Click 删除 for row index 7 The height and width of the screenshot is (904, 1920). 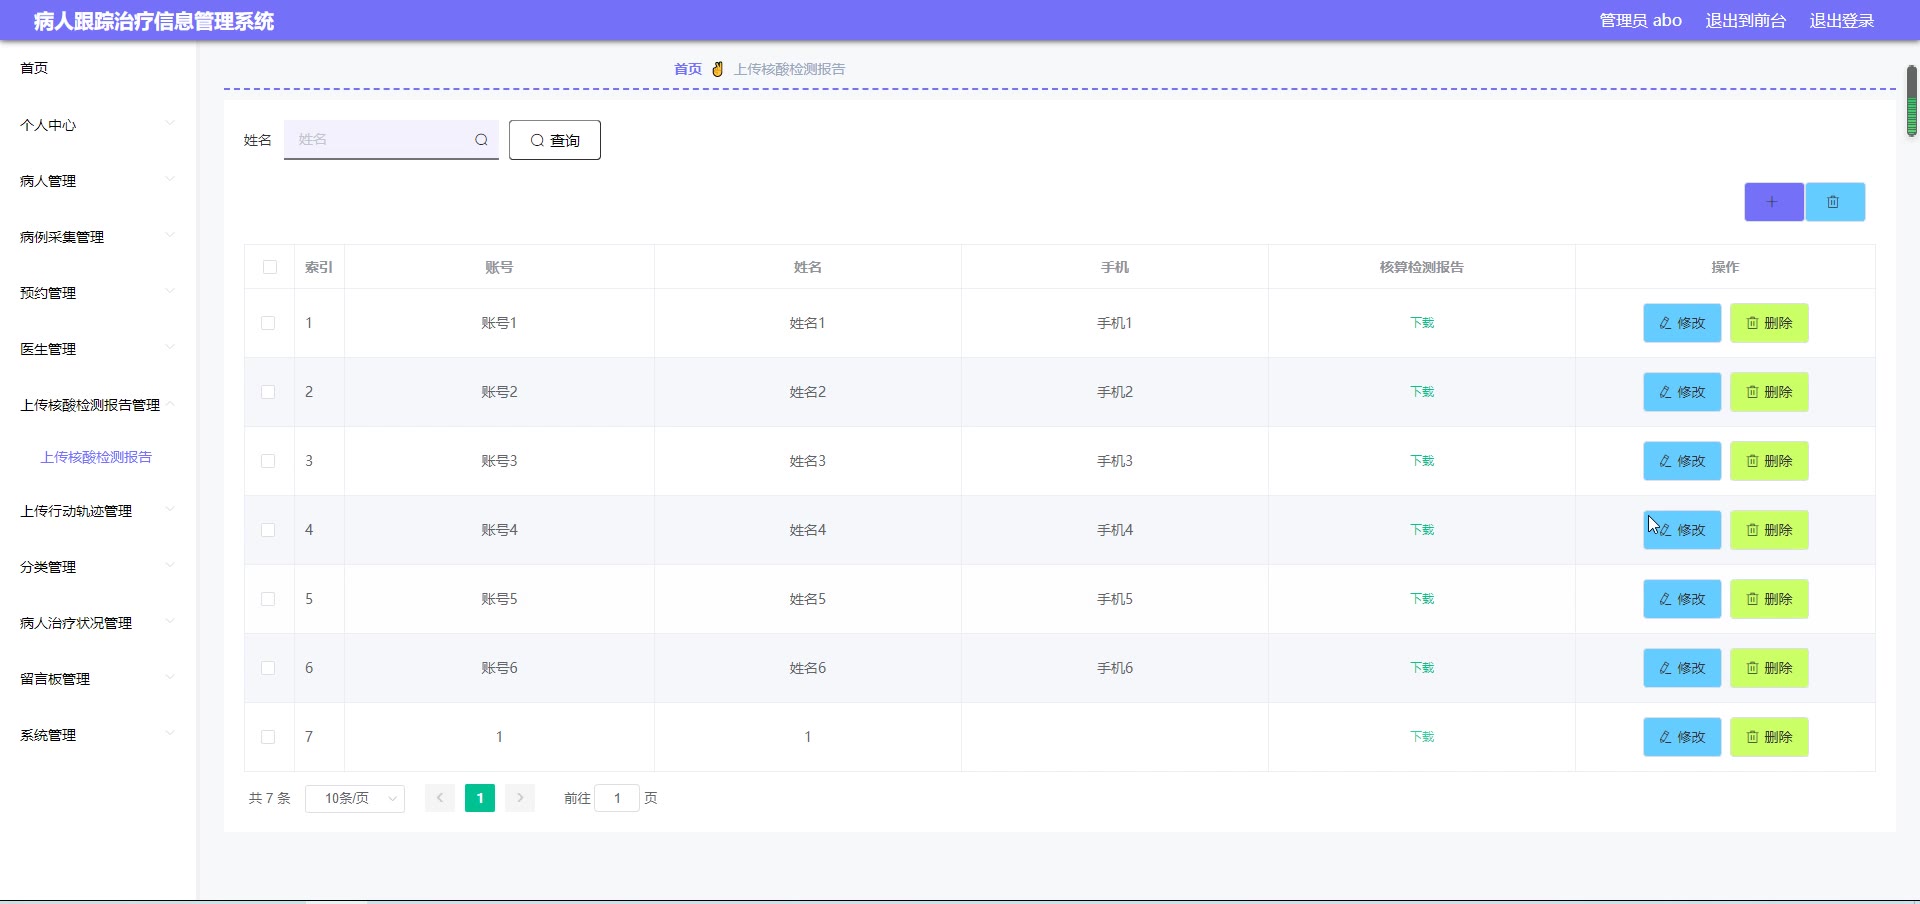[x=1769, y=737]
